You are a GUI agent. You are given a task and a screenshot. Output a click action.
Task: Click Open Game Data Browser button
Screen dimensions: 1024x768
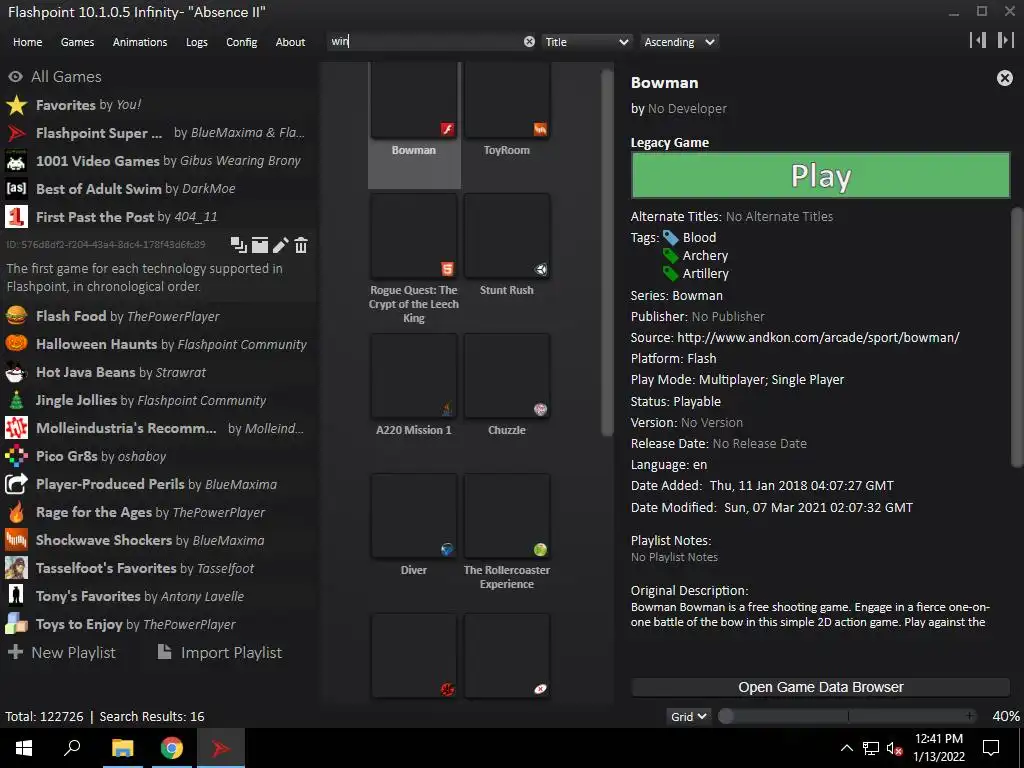pyautogui.click(x=820, y=687)
